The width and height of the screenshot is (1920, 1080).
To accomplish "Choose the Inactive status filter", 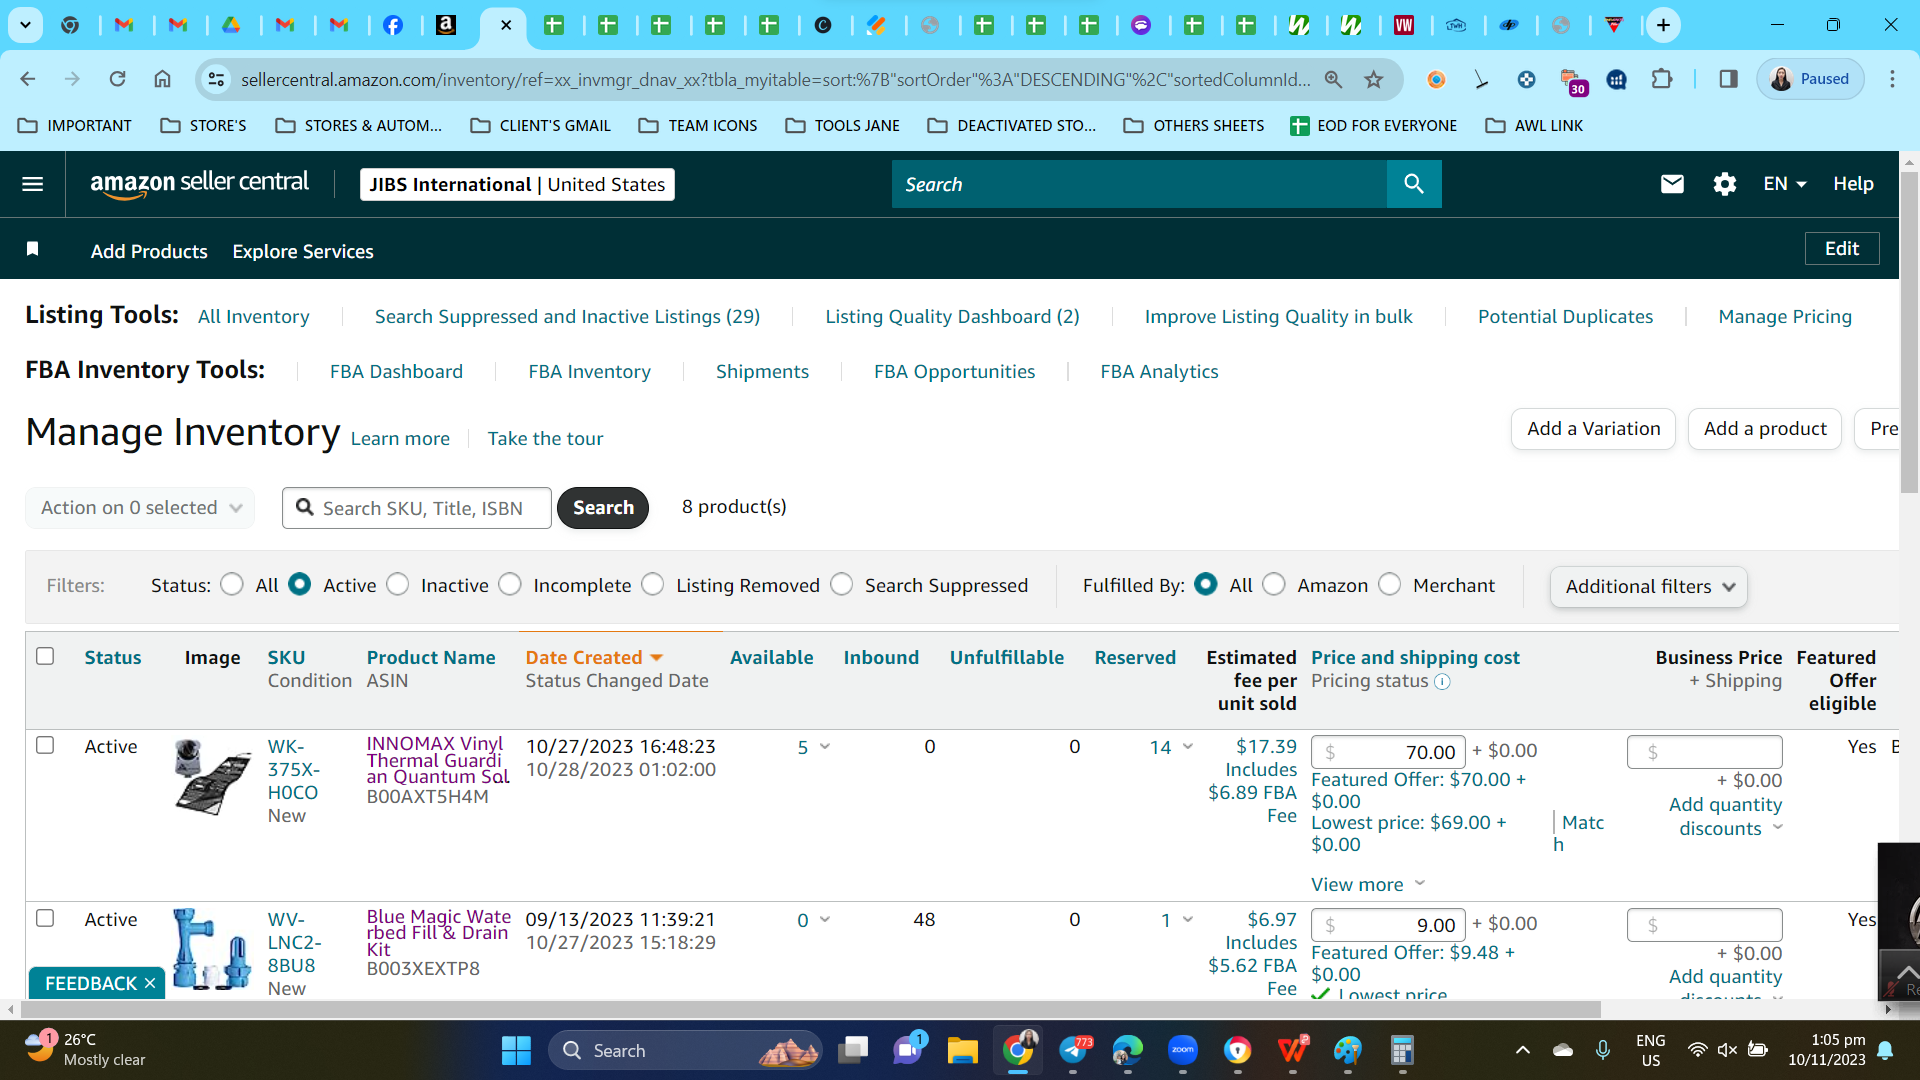I will 397,584.
